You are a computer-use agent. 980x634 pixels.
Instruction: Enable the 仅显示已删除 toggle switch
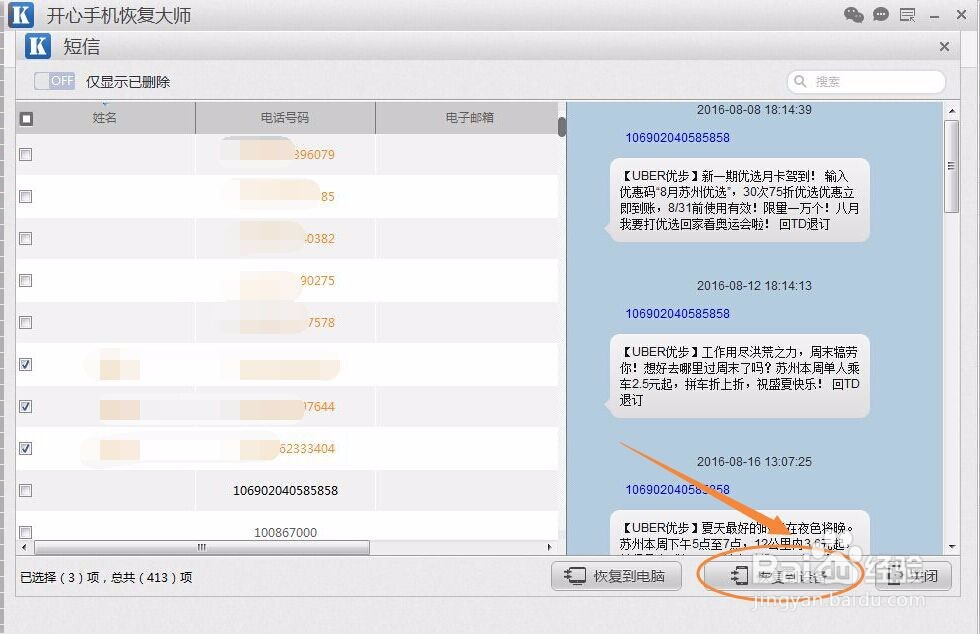54,81
